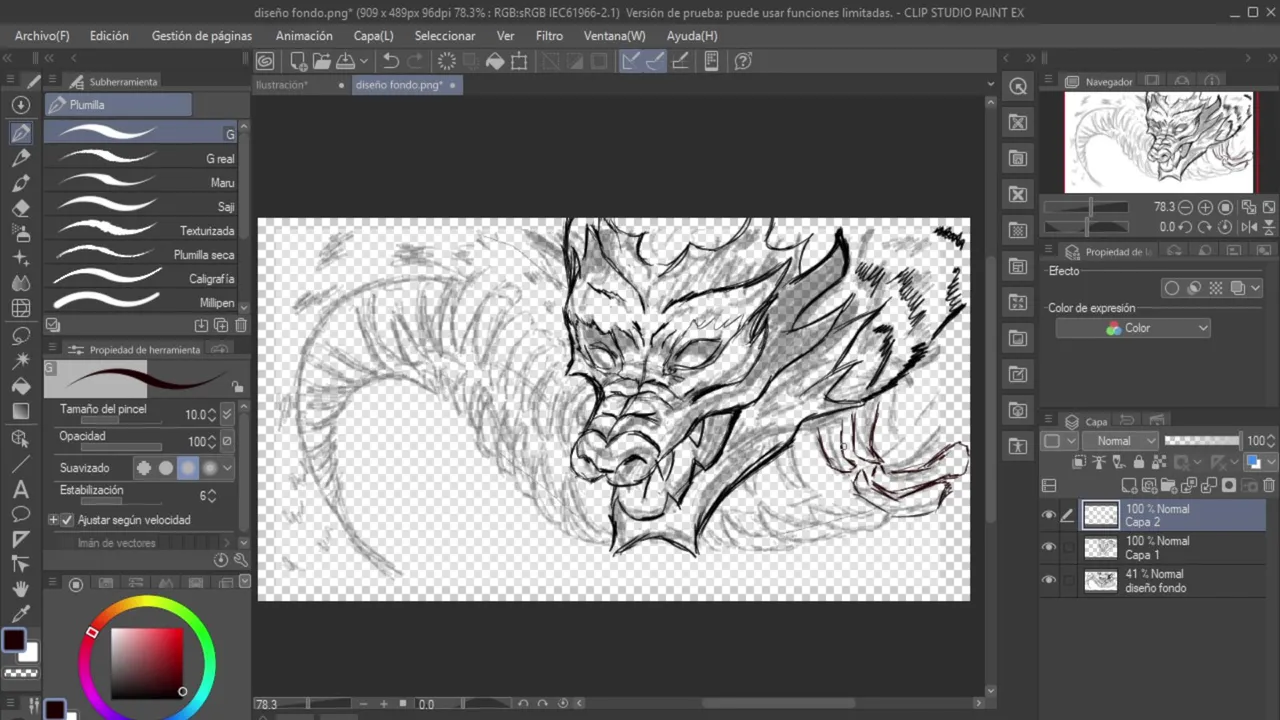1280x720 pixels.
Task: Hide Capa 1 layer with eye icon
Action: [1049, 548]
